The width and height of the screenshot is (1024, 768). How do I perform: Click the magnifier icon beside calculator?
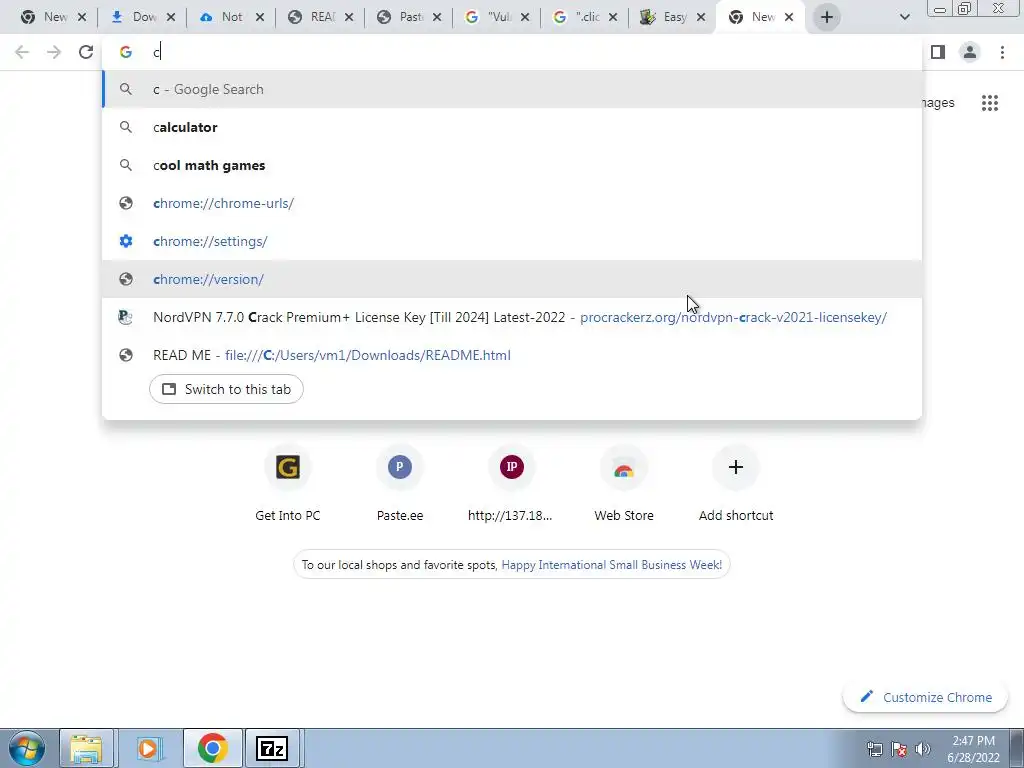125,127
